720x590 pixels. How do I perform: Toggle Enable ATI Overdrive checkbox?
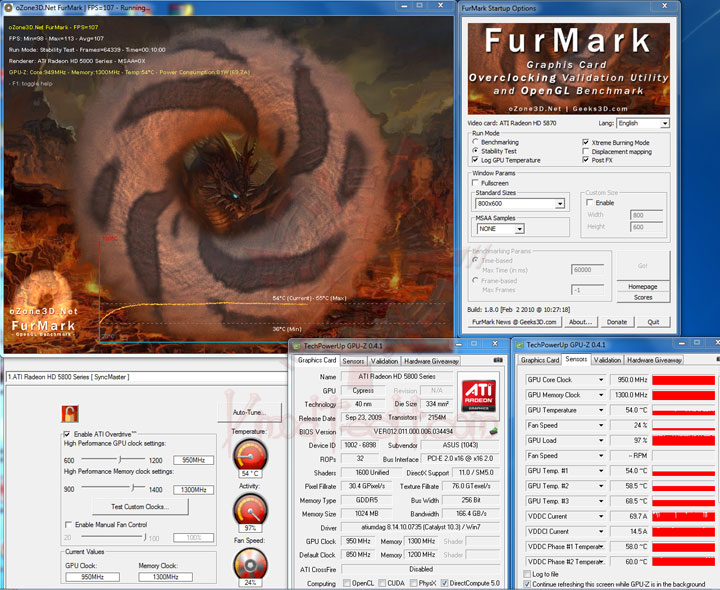pyautogui.click(x=67, y=434)
